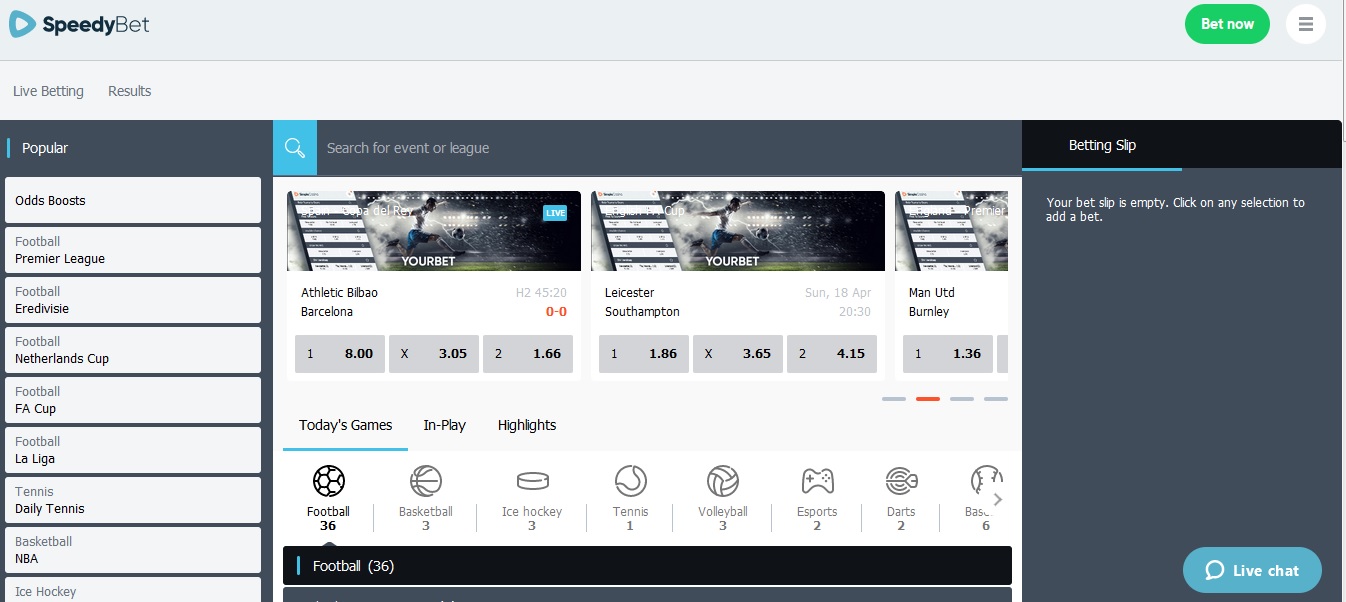Image resolution: width=1346 pixels, height=602 pixels.
Task: Open Man Utd vs Burnley banner
Action: tap(951, 231)
